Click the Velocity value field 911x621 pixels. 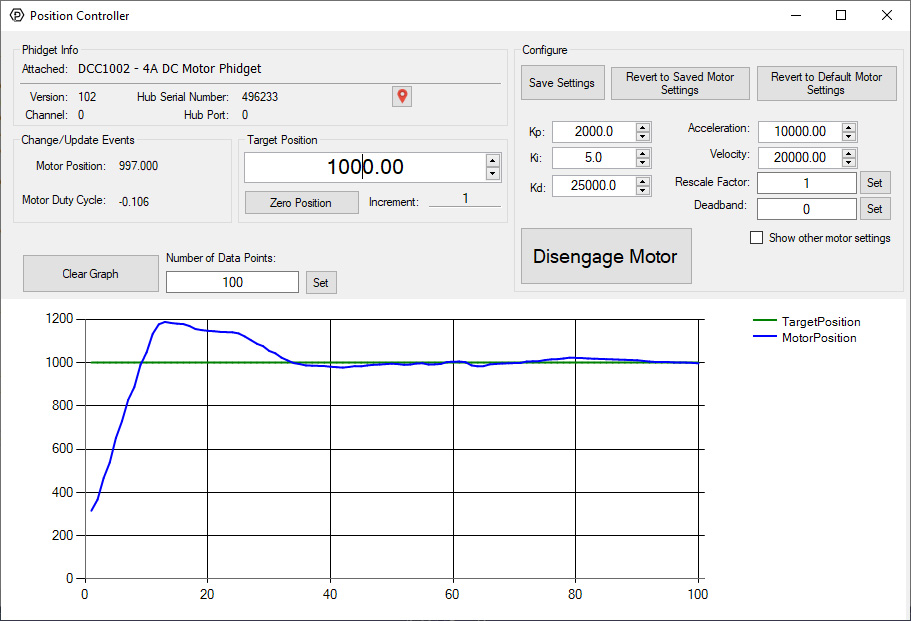point(800,158)
